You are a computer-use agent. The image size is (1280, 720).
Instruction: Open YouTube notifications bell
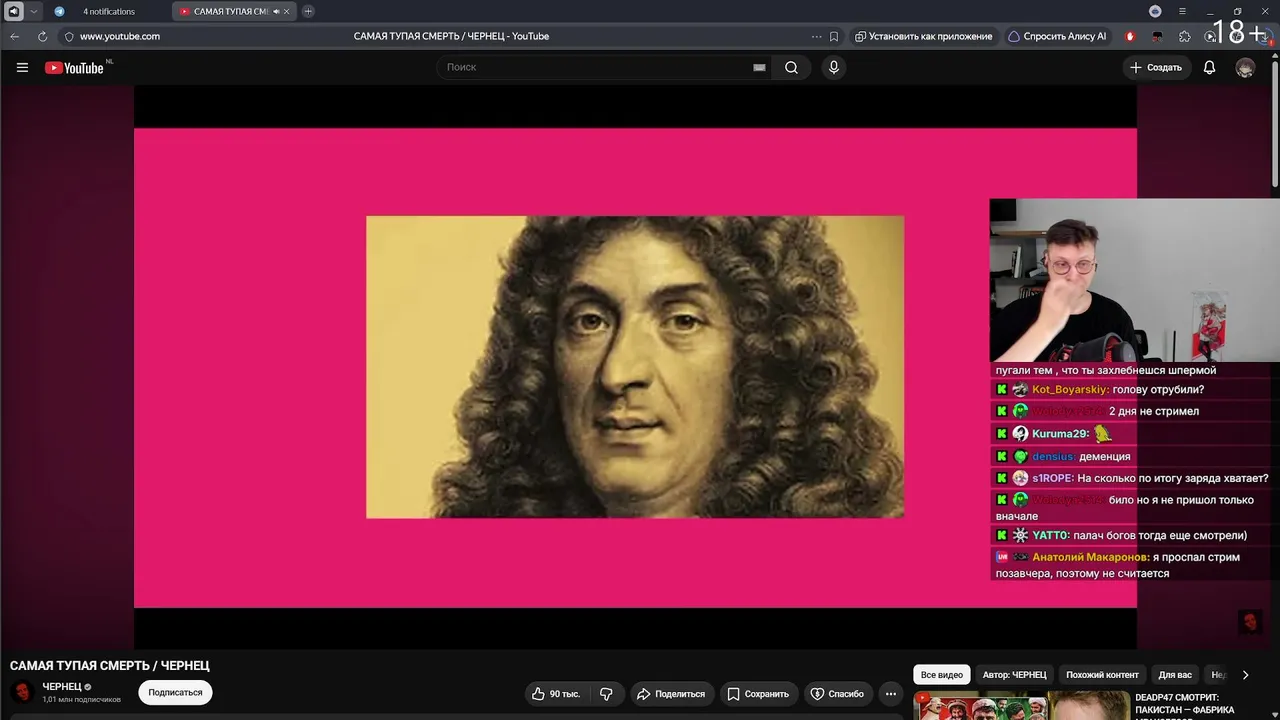click(1209, 68)
